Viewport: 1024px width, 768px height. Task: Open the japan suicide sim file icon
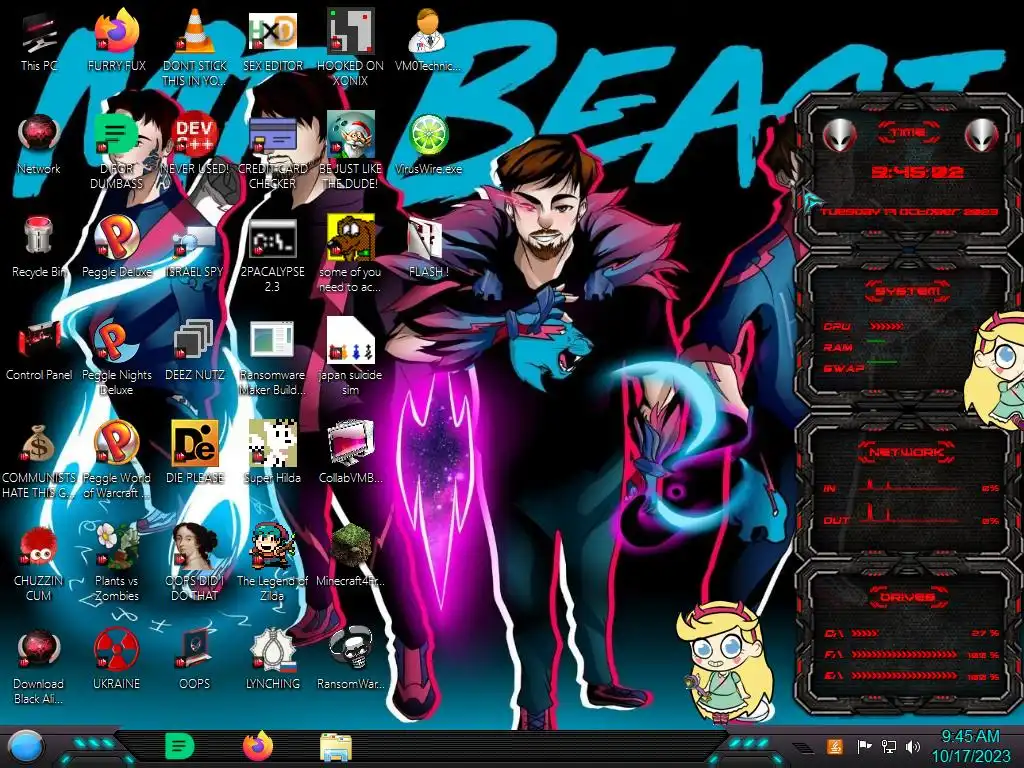350,340
